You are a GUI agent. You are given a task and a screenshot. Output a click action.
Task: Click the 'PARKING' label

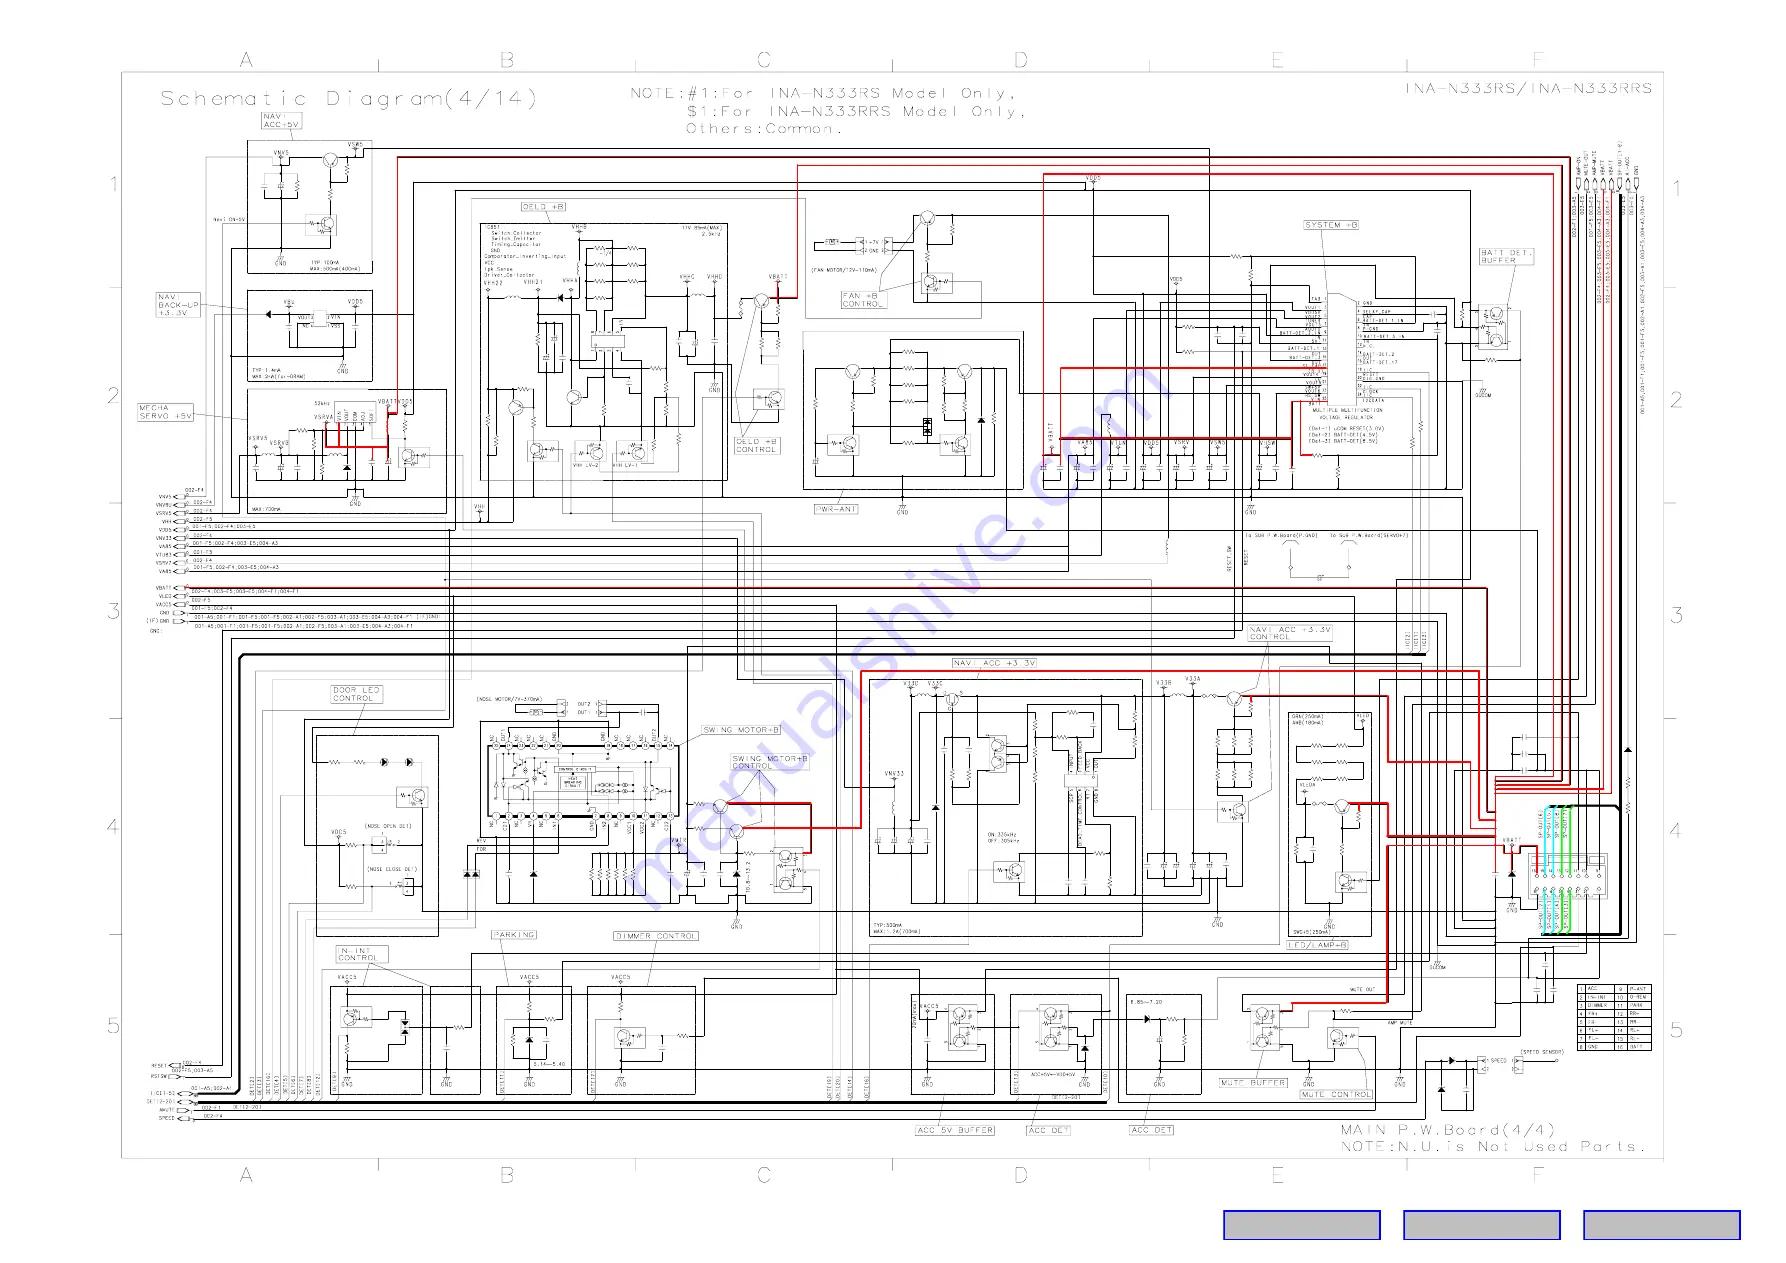click(x=514, y=935)
